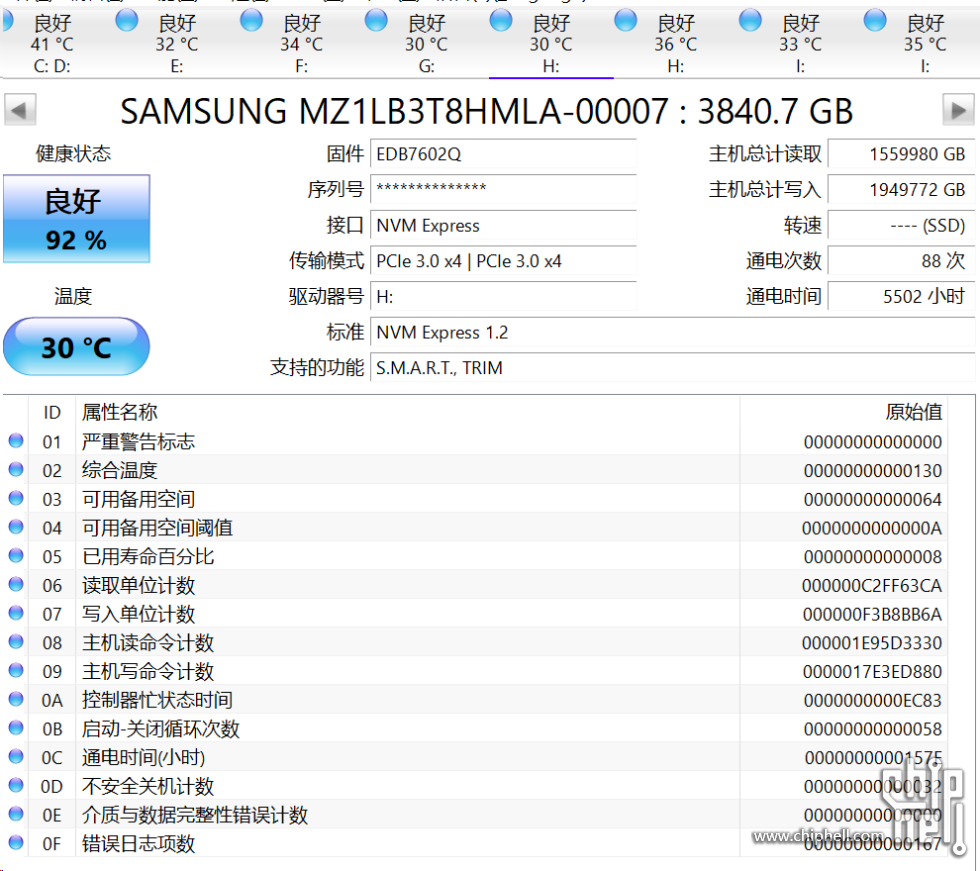The height and width of the screenshot is (871, 980).
Task: Click the 属性名称 column header
Action: pos(408,412)
